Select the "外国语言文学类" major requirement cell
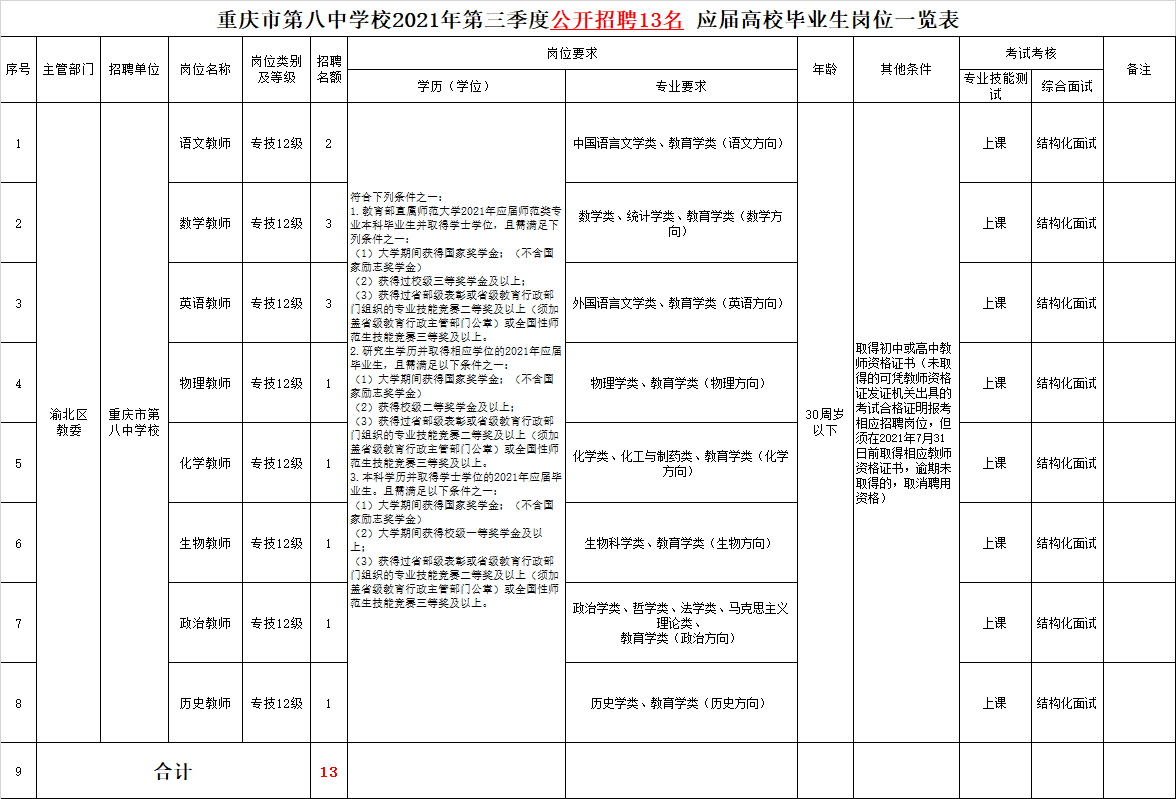Viewport: 1176px width, 799px height. tap(681, 303)
